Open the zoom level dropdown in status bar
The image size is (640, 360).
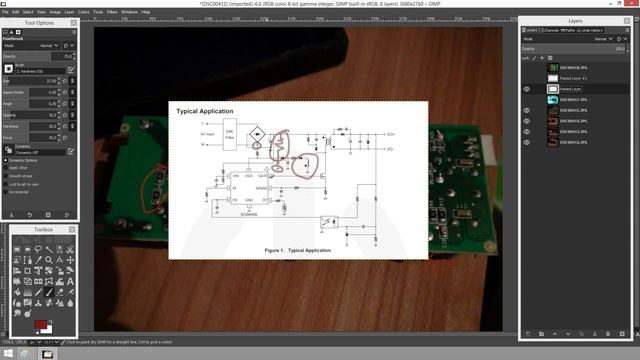[x=51, y=342]
